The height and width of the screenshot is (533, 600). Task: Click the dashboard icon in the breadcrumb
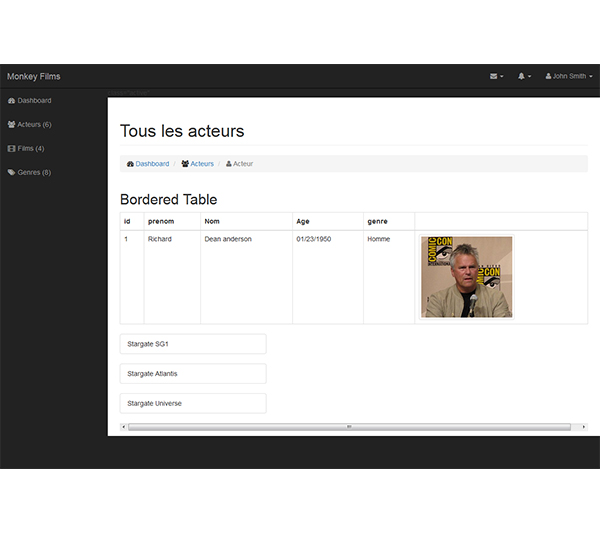click(130, 164)
